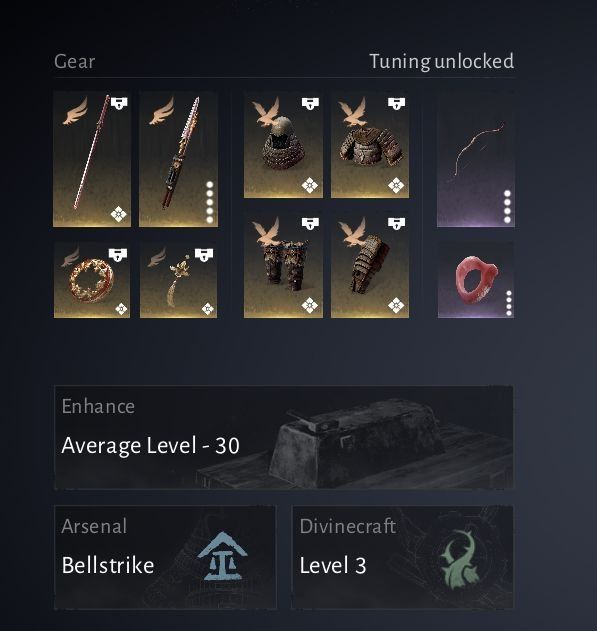The width and height of the screenshot is (597, 631).
Task: Select the leg greaves armor slot
Action: tap(283, 265)
